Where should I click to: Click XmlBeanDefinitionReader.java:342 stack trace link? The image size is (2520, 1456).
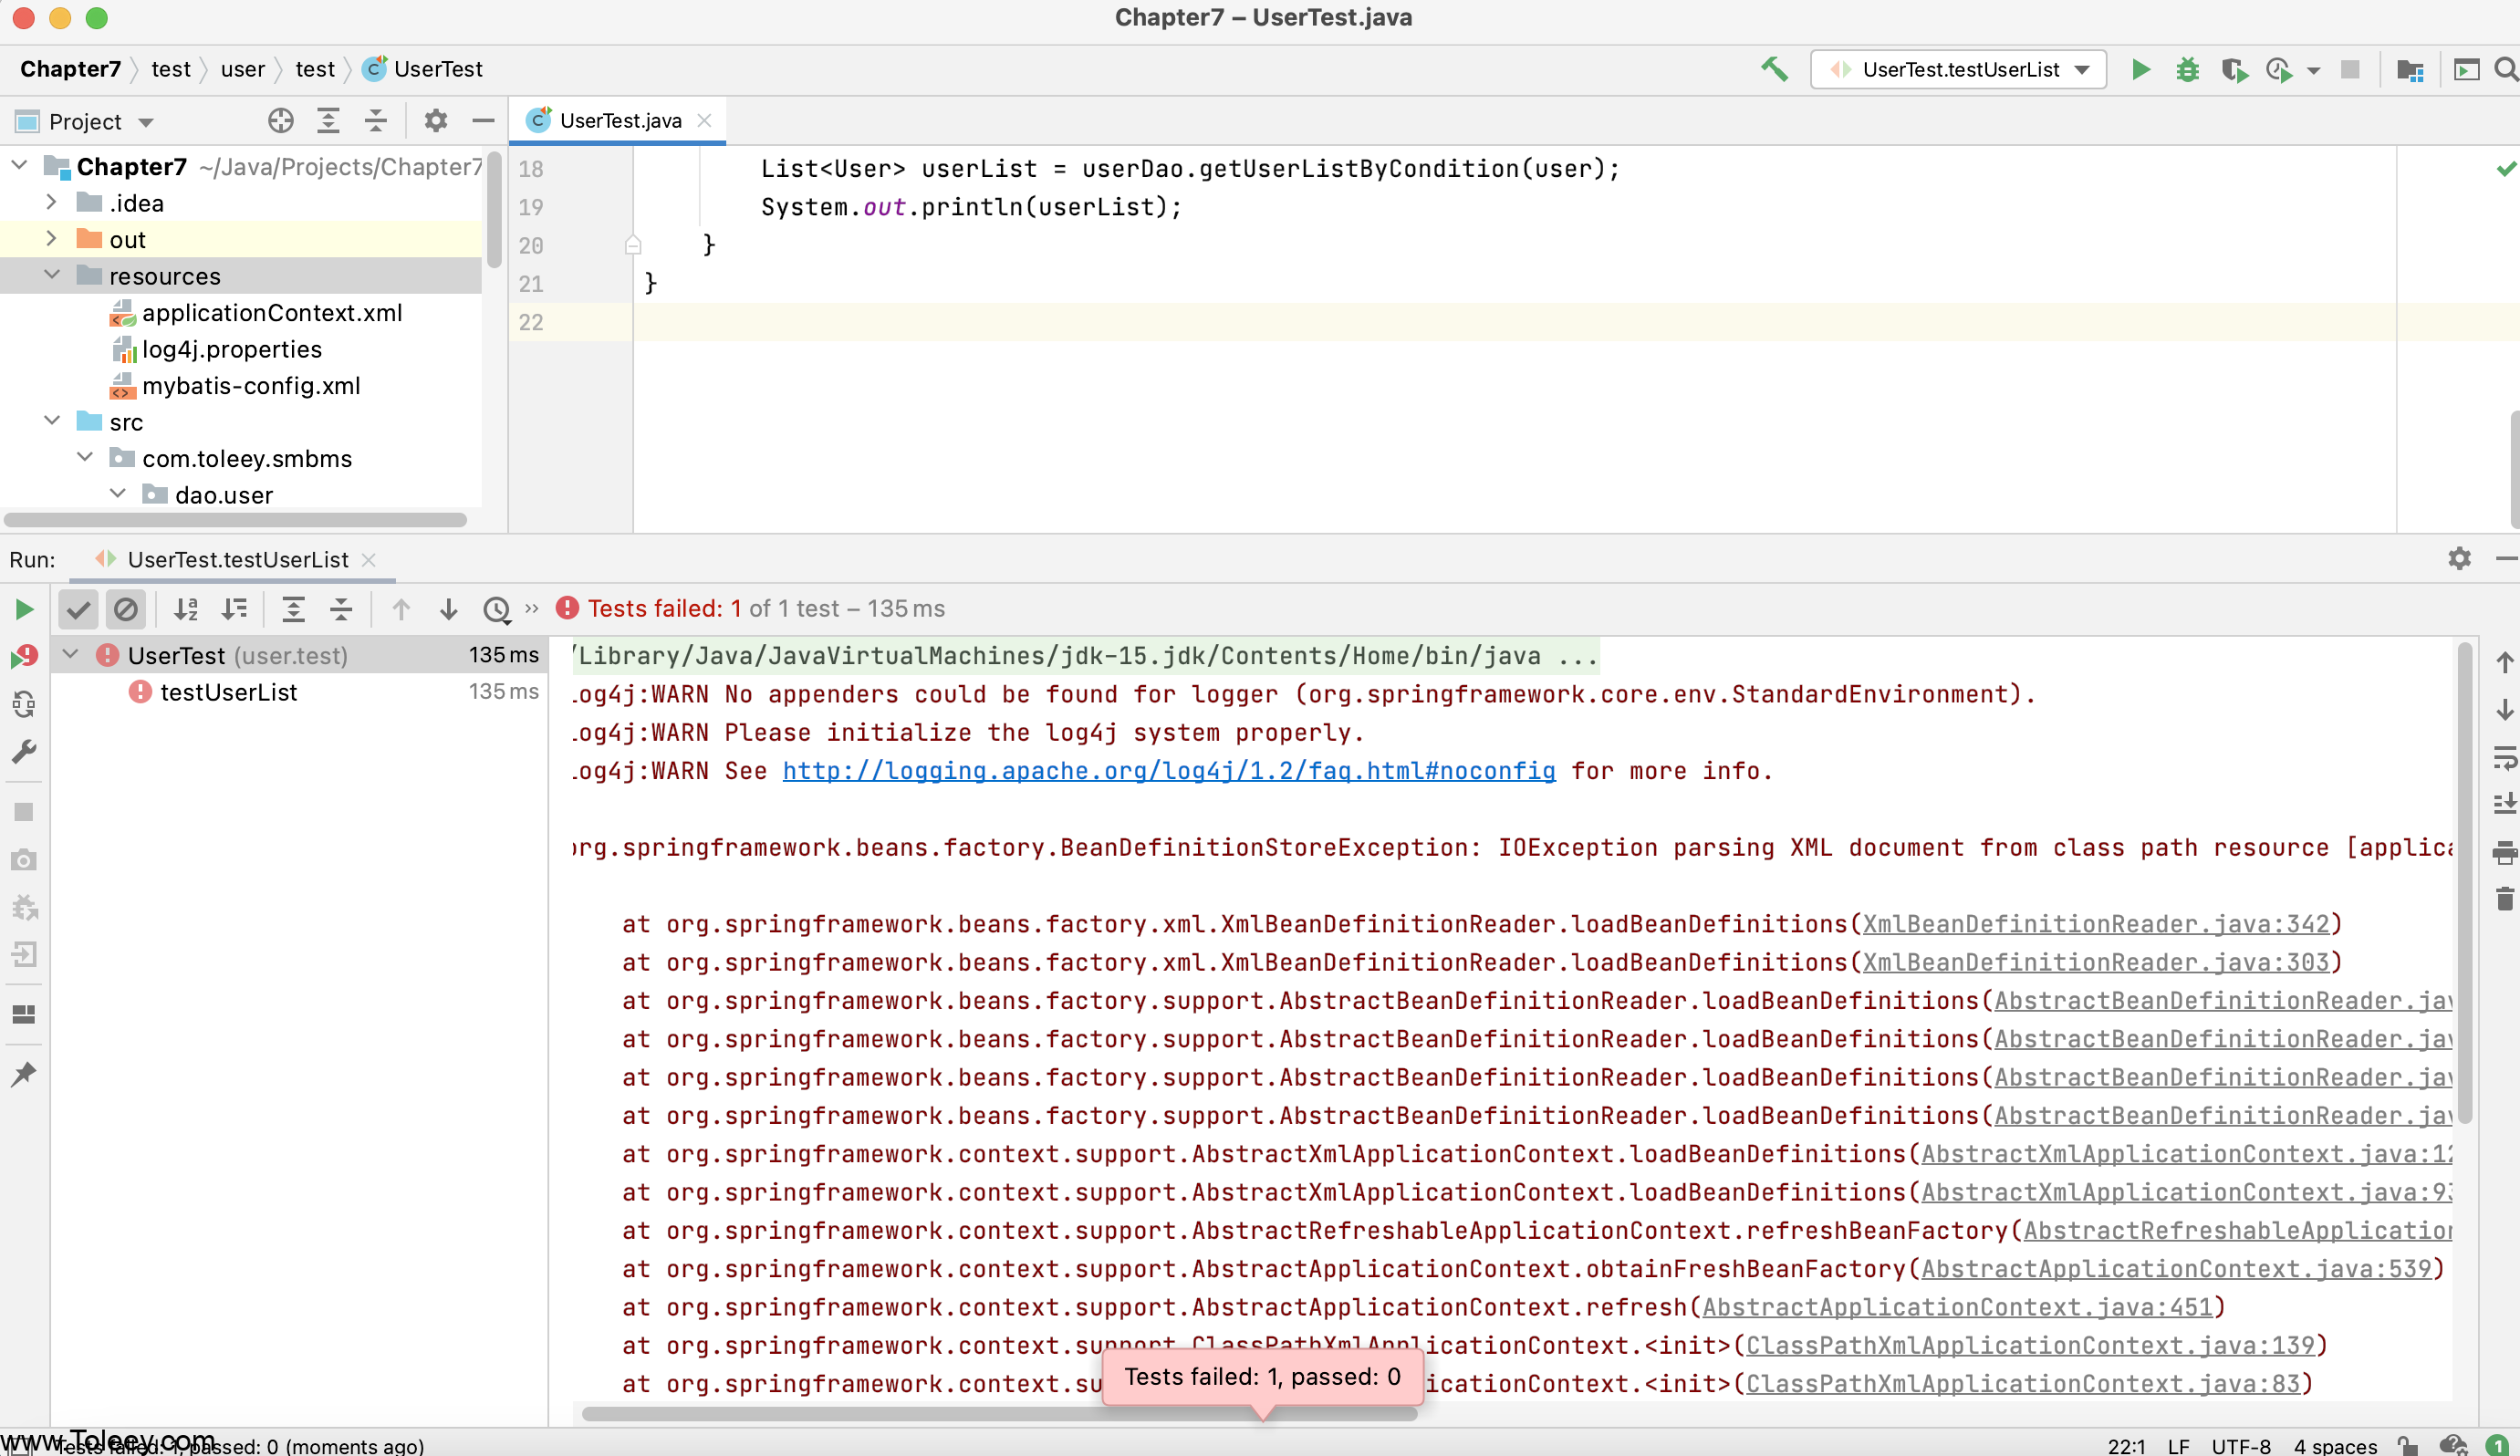[2095, 924]
